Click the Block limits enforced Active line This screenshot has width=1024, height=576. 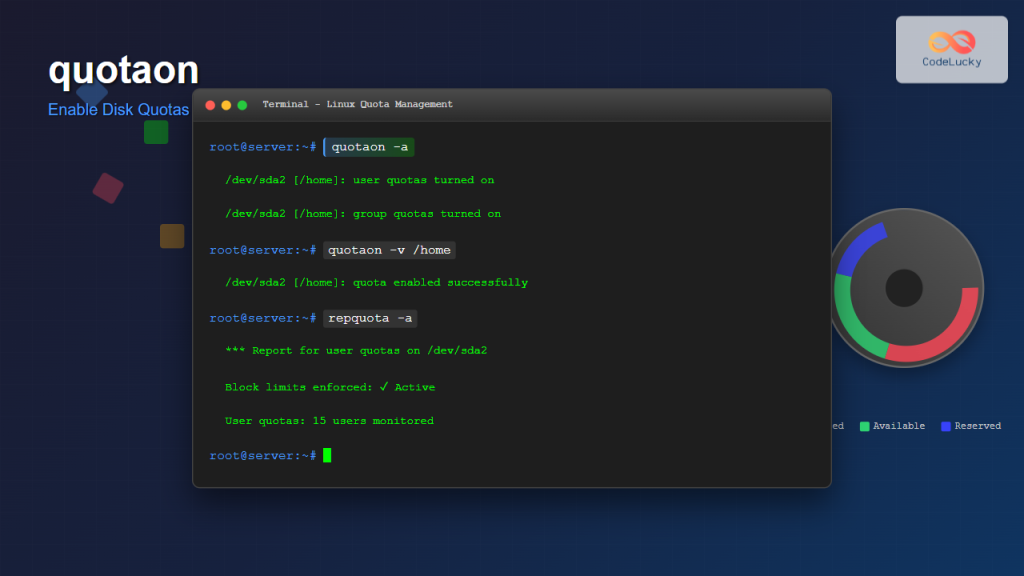[329, 387]
